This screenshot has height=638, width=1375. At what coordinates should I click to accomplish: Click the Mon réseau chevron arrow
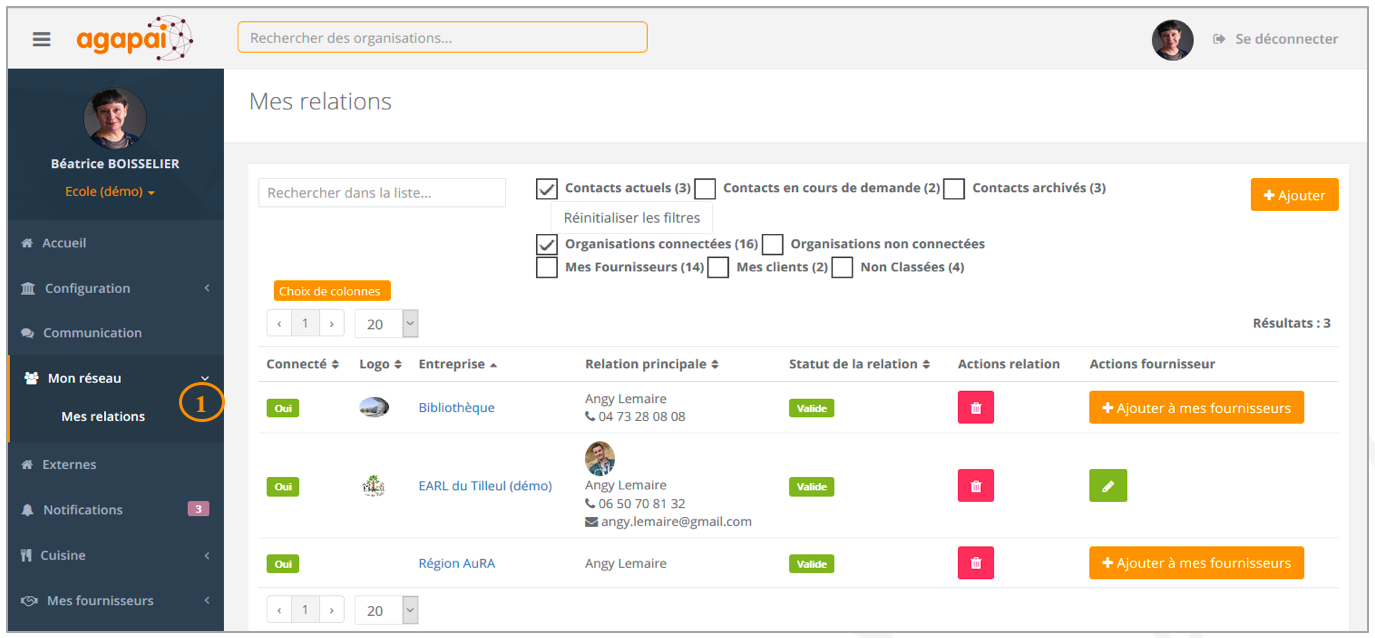(x=206, y=378)
